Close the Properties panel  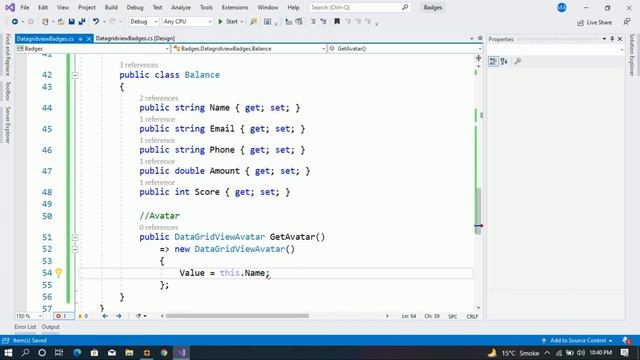(620, 39)
